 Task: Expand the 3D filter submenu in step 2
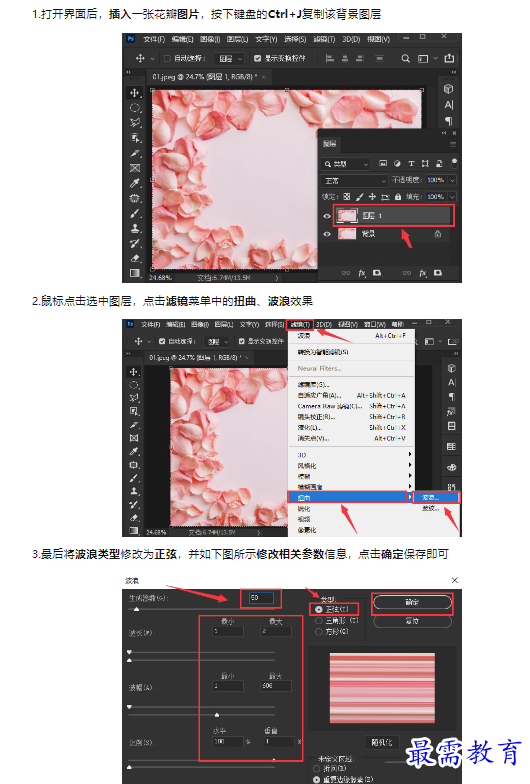pyautogui.click(x=352, y=454)
